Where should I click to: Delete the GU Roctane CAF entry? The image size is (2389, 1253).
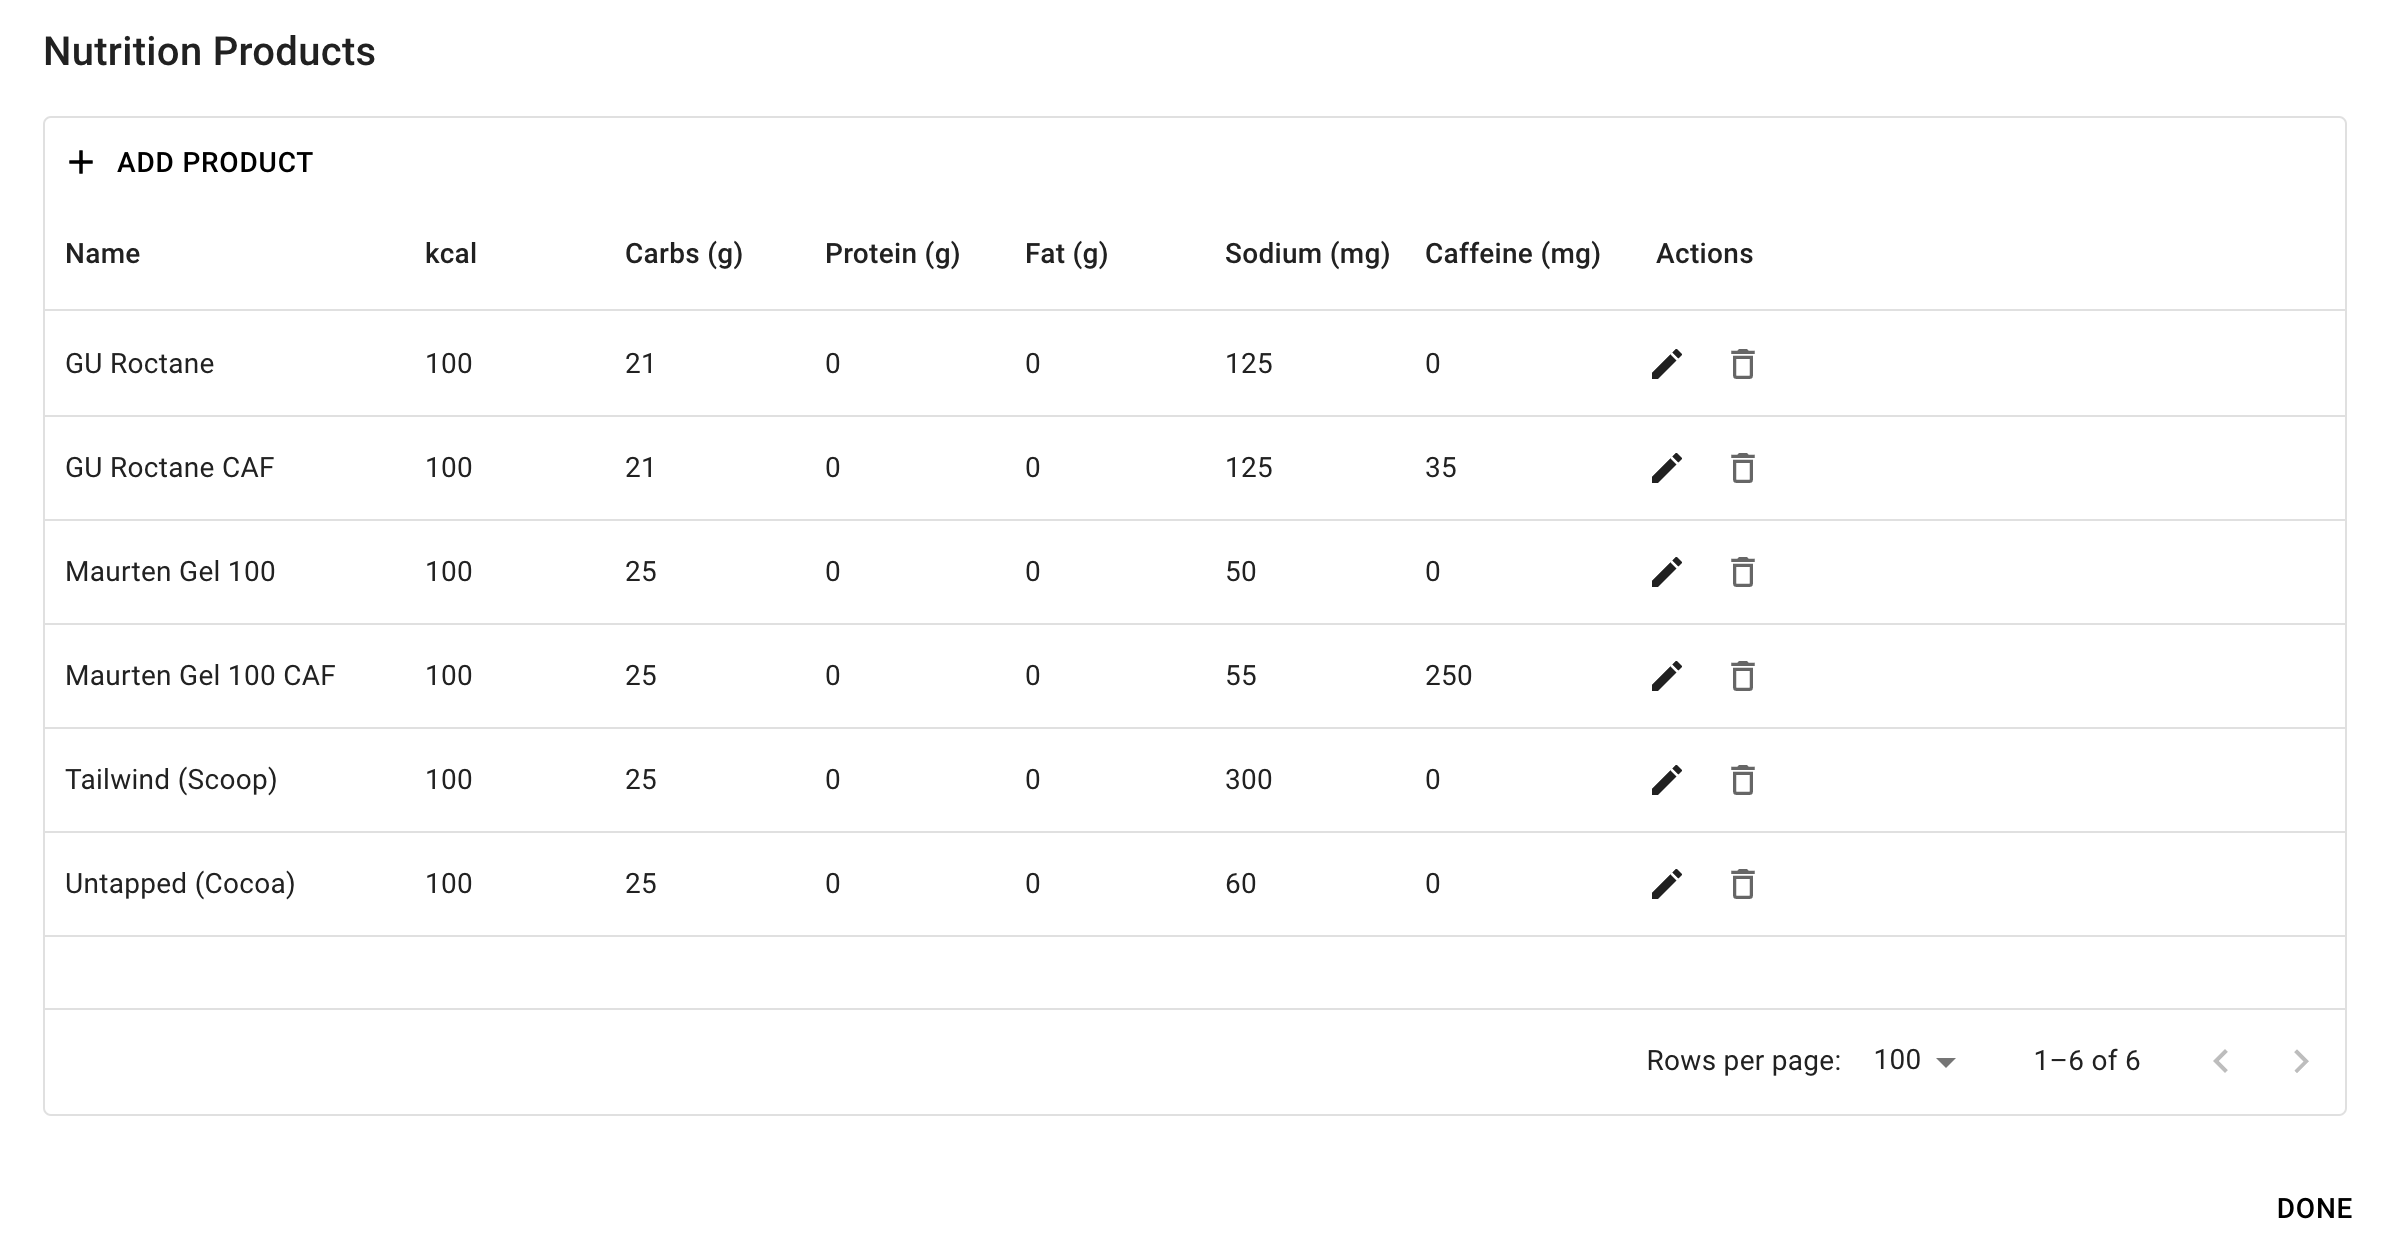point(1741,467)
